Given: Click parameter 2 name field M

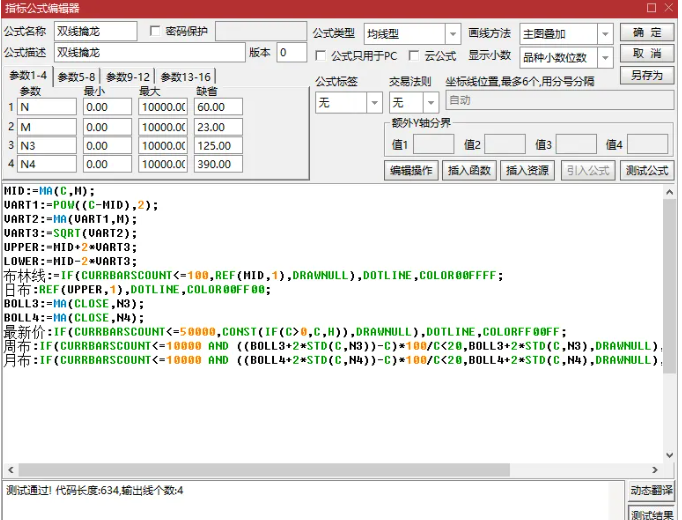Looking at the screenshot, I should pyautogui.click(x=47, y=127).
